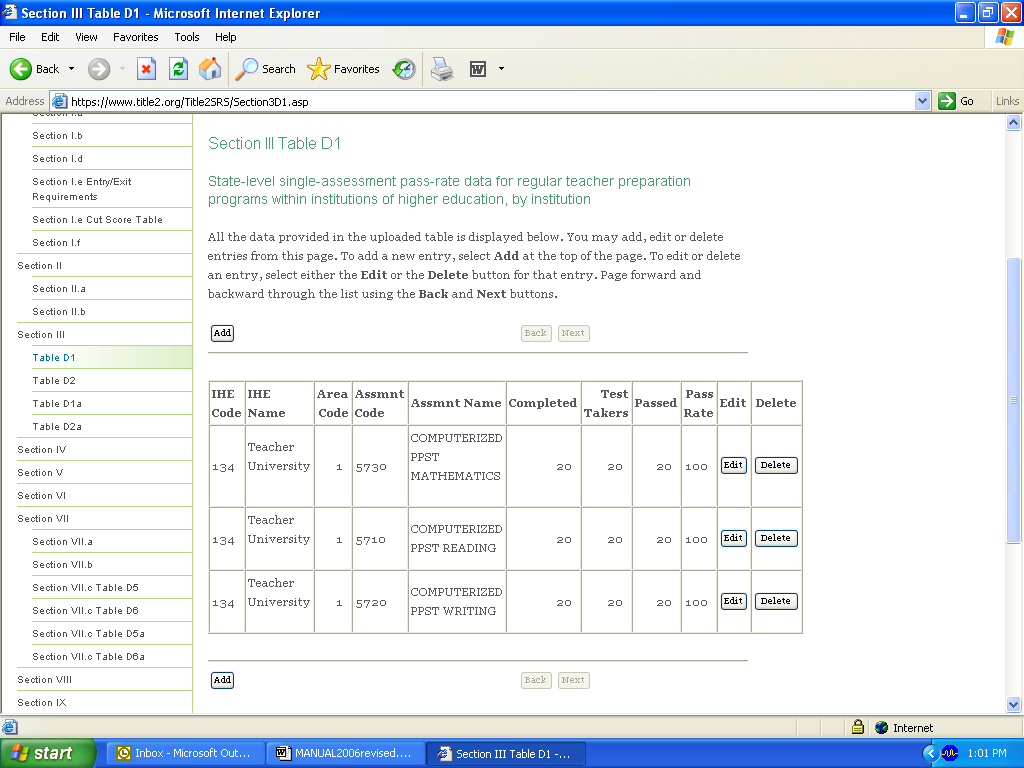The image size is (1024, 768).
Task: Click the Forward navigation arrow icon
Action: point(99,69)
